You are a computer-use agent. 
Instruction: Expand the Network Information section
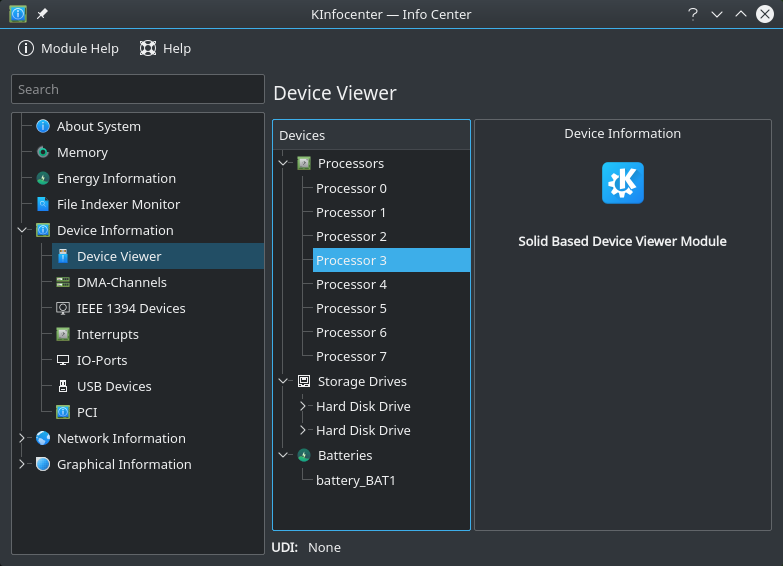click(x=23, y=439)
